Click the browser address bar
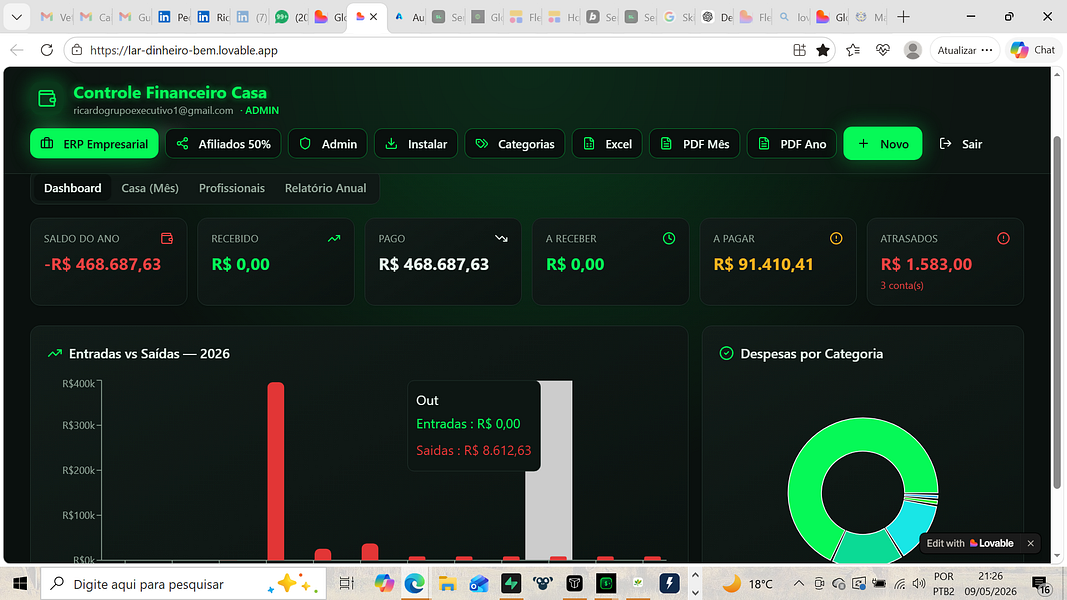 pos(436,50)
